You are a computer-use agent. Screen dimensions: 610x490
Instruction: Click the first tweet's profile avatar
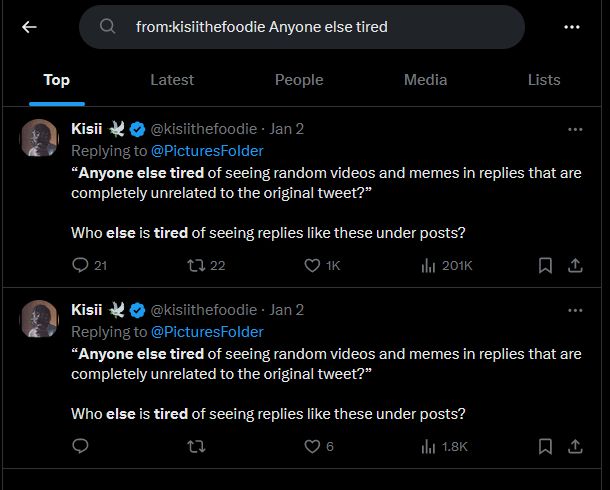39,138
